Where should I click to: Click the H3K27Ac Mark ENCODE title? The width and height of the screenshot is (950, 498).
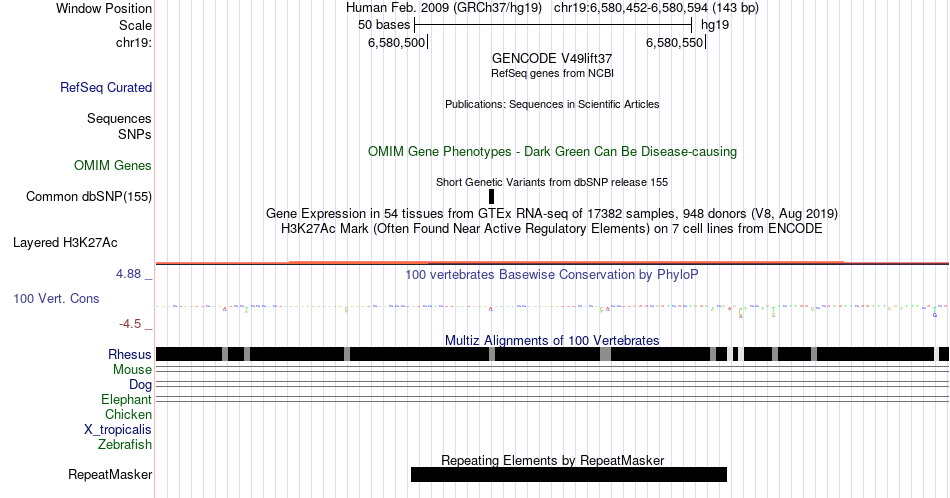click(x=552, y=228)
